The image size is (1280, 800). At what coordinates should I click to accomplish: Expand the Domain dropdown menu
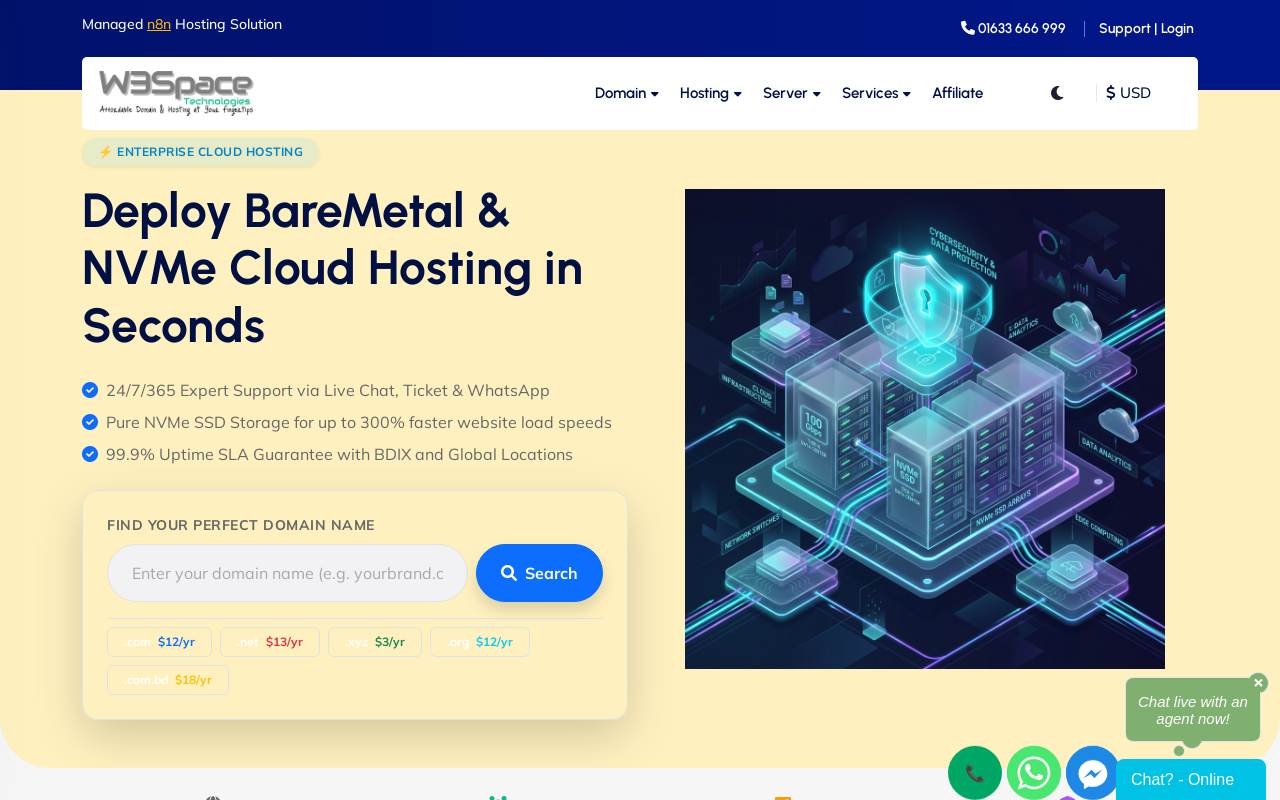(x=627, y=93)
